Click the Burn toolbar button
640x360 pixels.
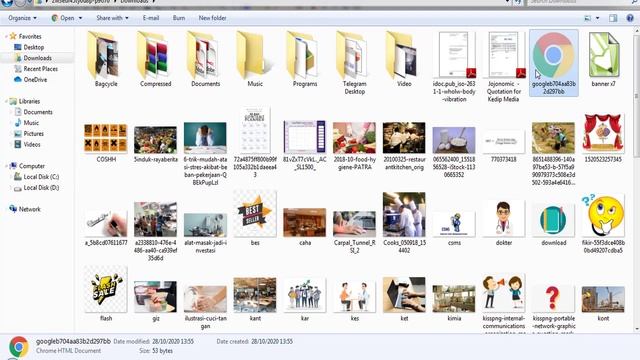(x=179, y=18)
